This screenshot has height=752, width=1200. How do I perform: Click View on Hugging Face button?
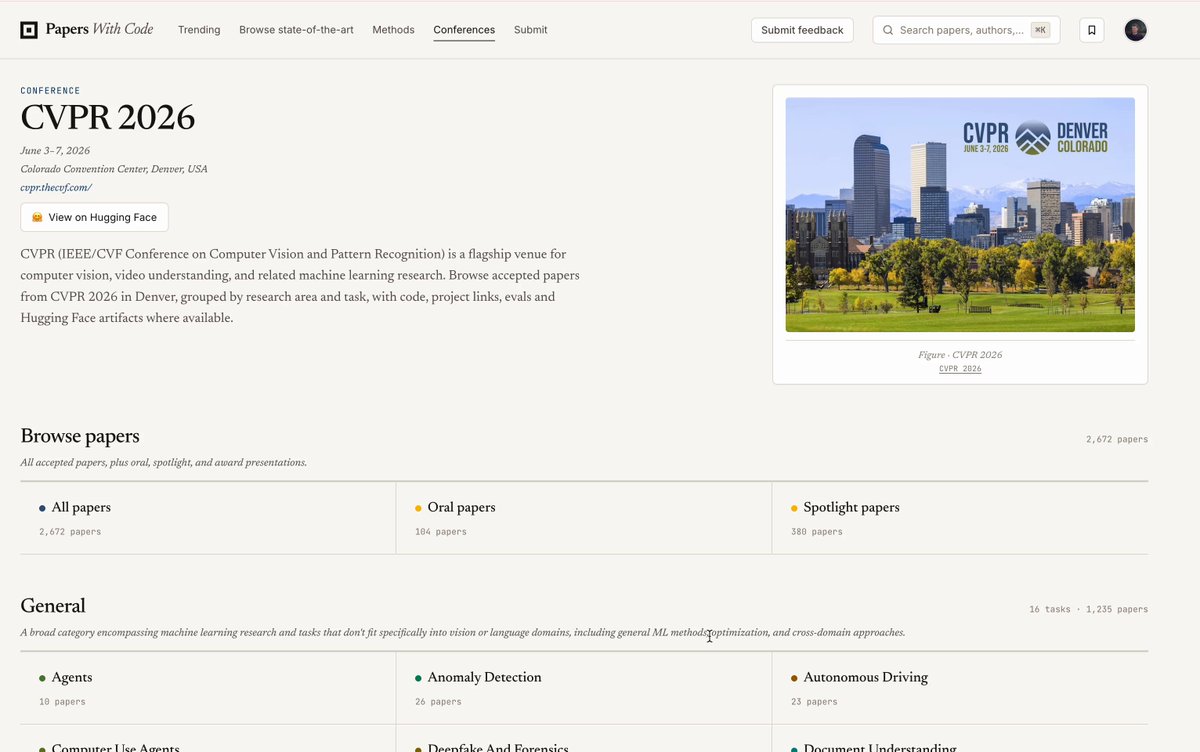point(94,217)
